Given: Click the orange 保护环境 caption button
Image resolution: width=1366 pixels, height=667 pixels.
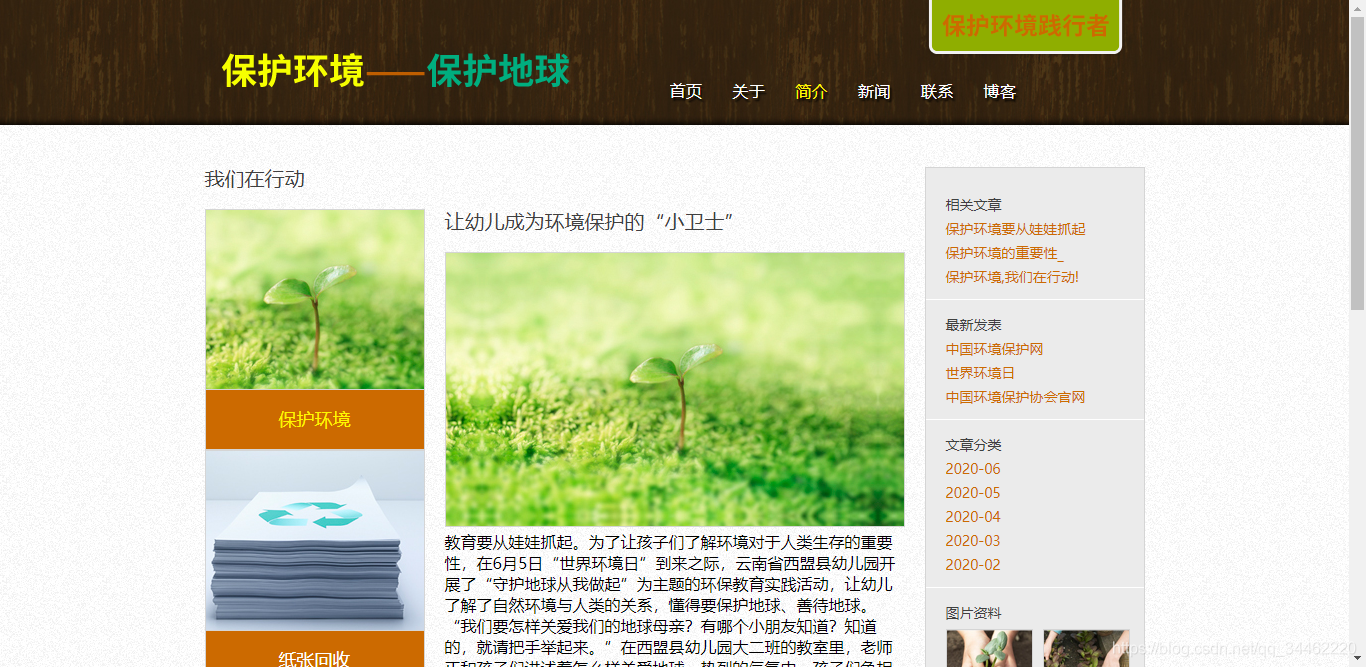Looking at the screenshot, I should point(315,420).
